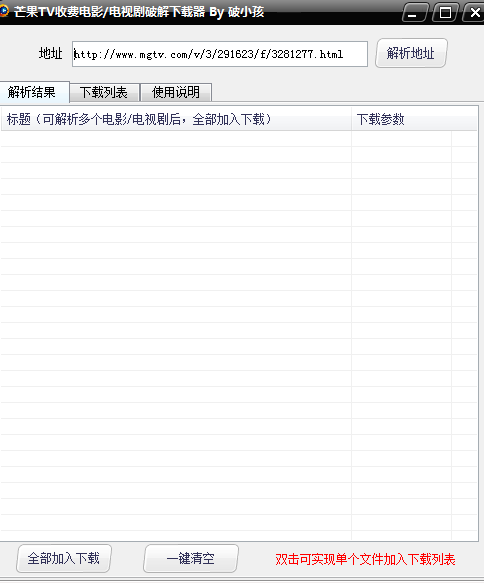Switch to the 解析结果 tab
The image size is (484, 583).
[33, 92]
